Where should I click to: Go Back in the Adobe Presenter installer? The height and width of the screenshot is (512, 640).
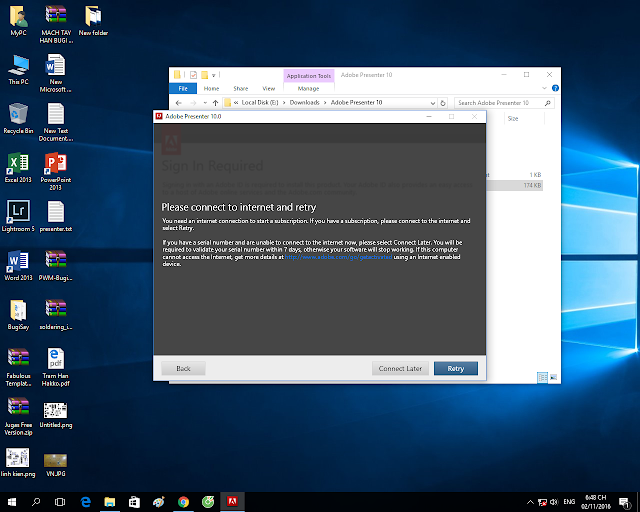point(183,368)
